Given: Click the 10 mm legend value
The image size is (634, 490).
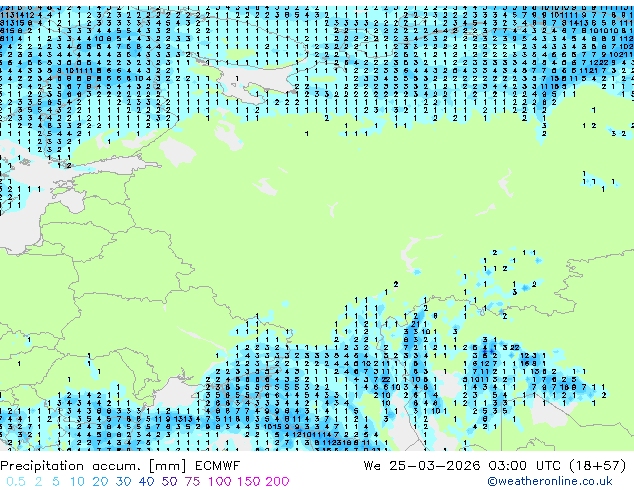Looking at the screenshot, I should point(77,482).
